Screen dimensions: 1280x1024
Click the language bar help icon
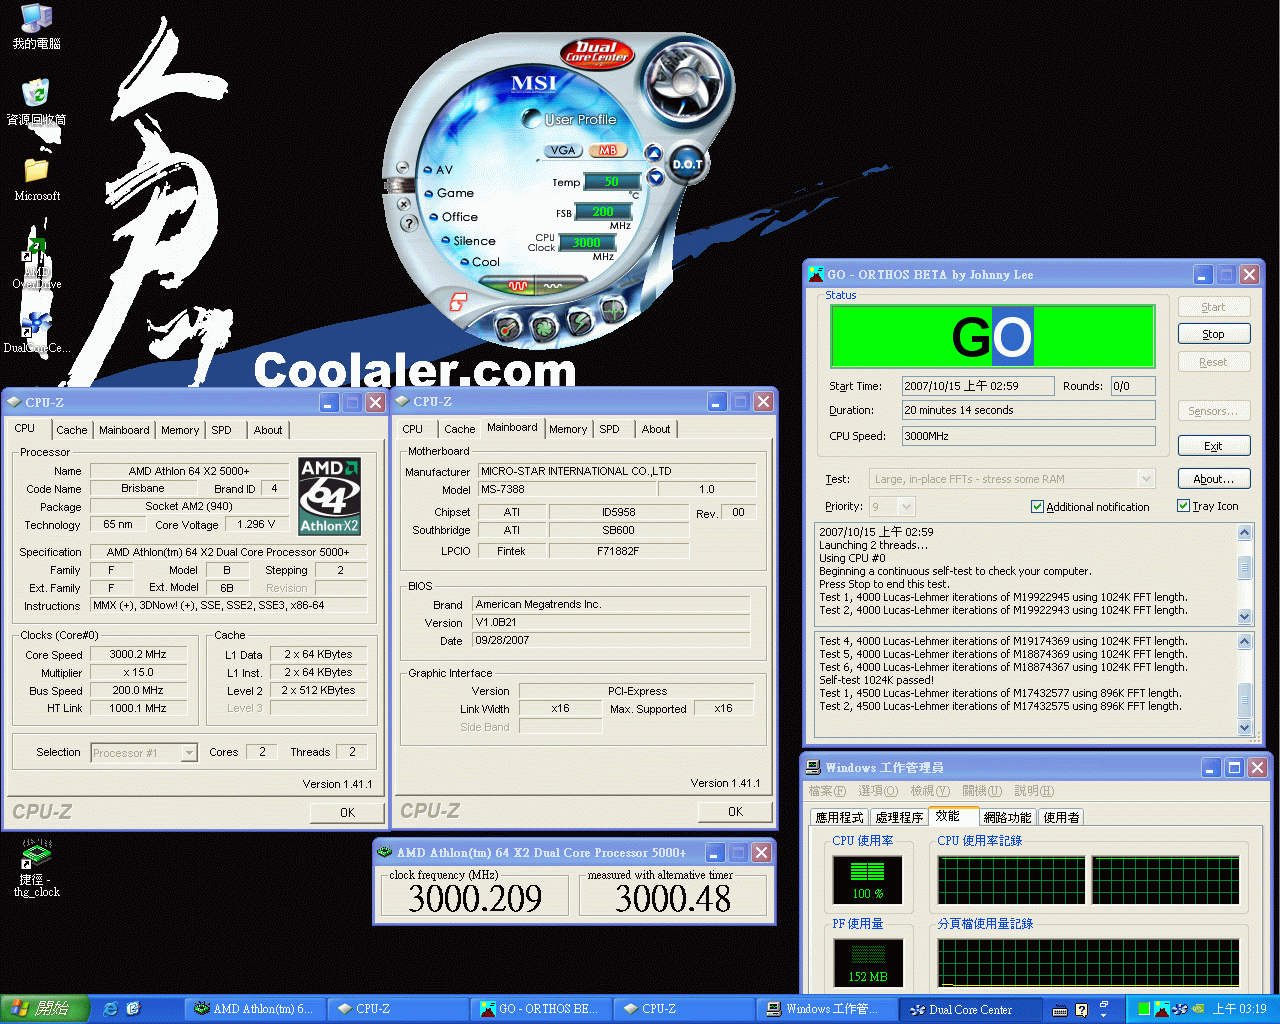click(1081, 1010)
